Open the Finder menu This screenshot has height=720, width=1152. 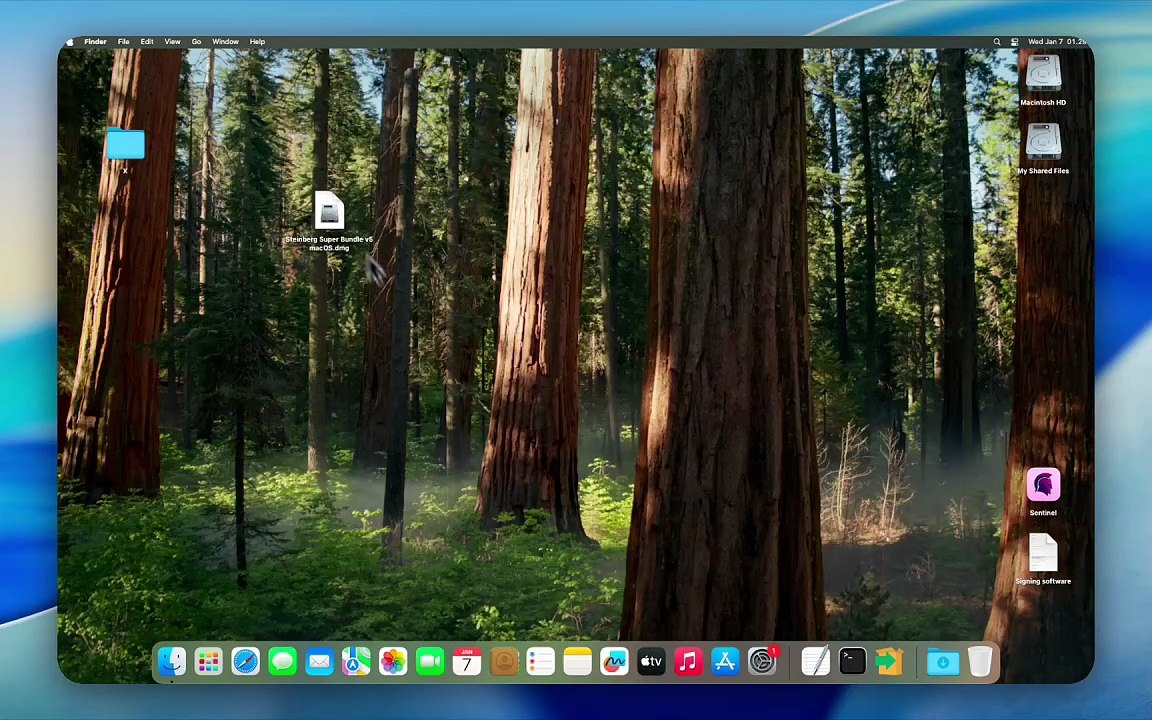pyautogui.click(x=96, y=42)
